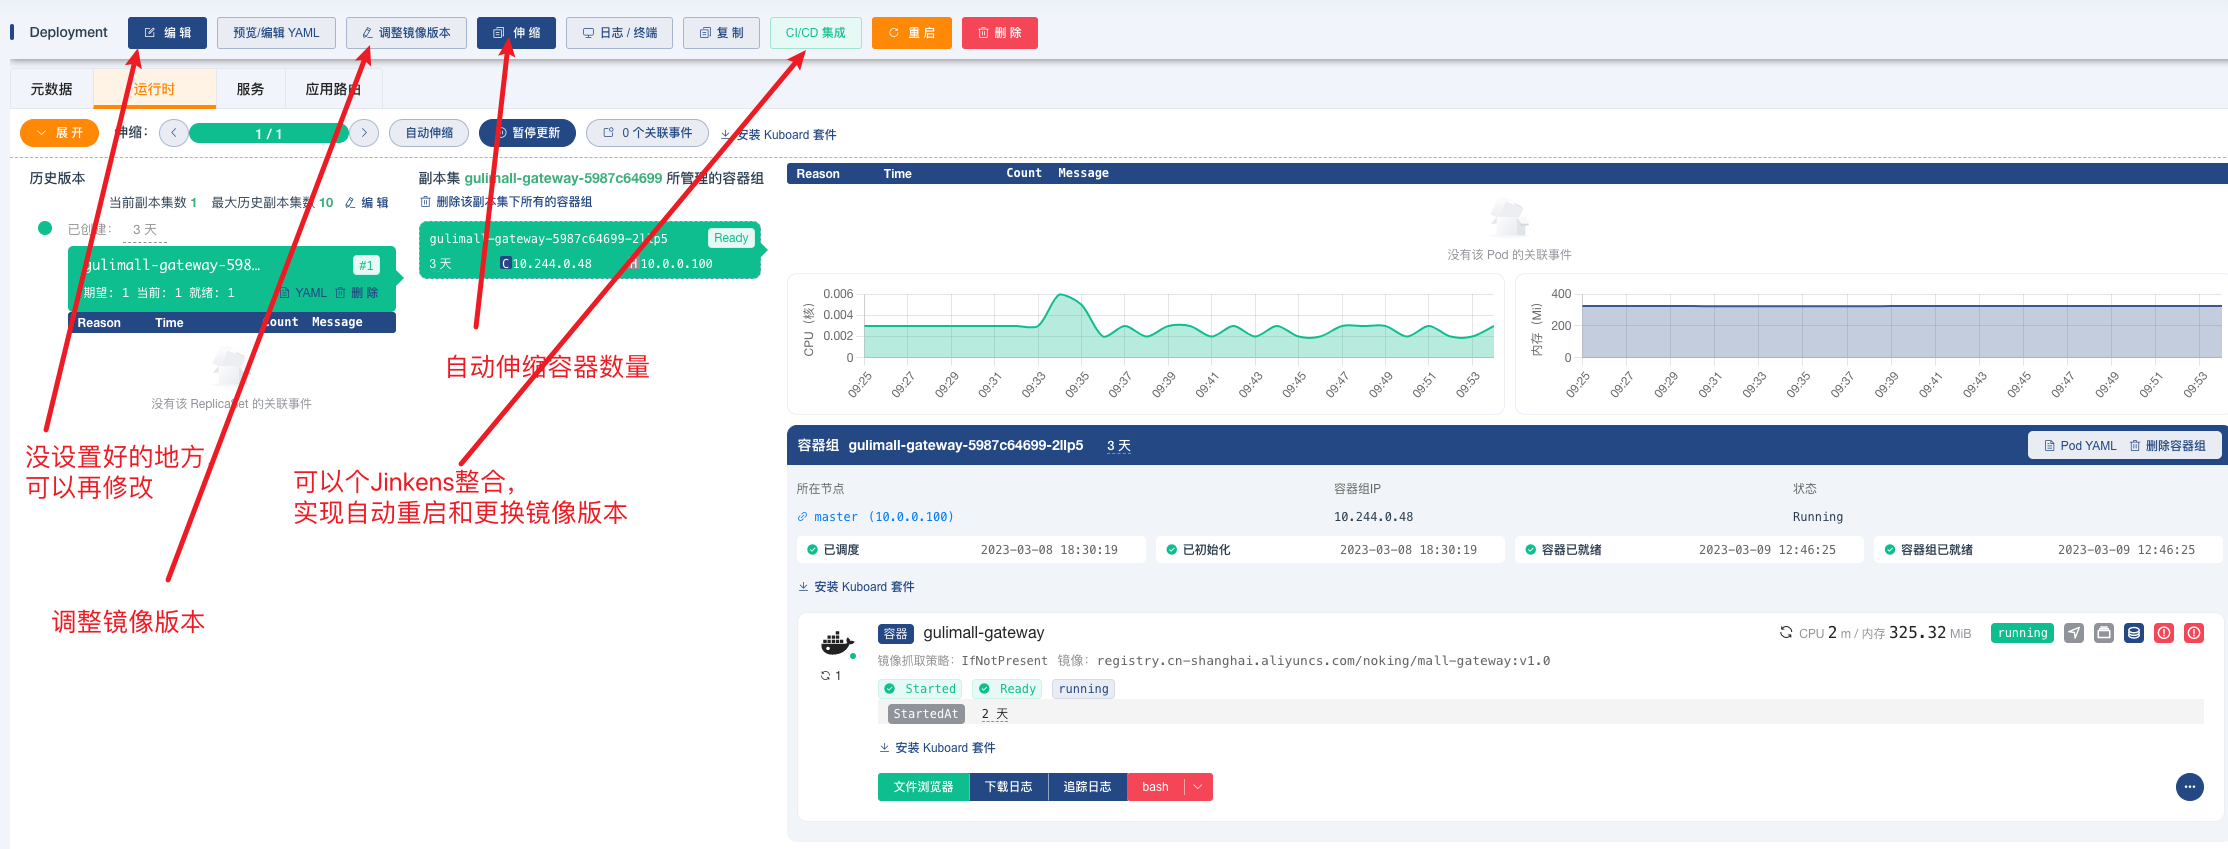
Task: Click 编辑 beside 最大历史副本集数
Action: tap(366, 203)
